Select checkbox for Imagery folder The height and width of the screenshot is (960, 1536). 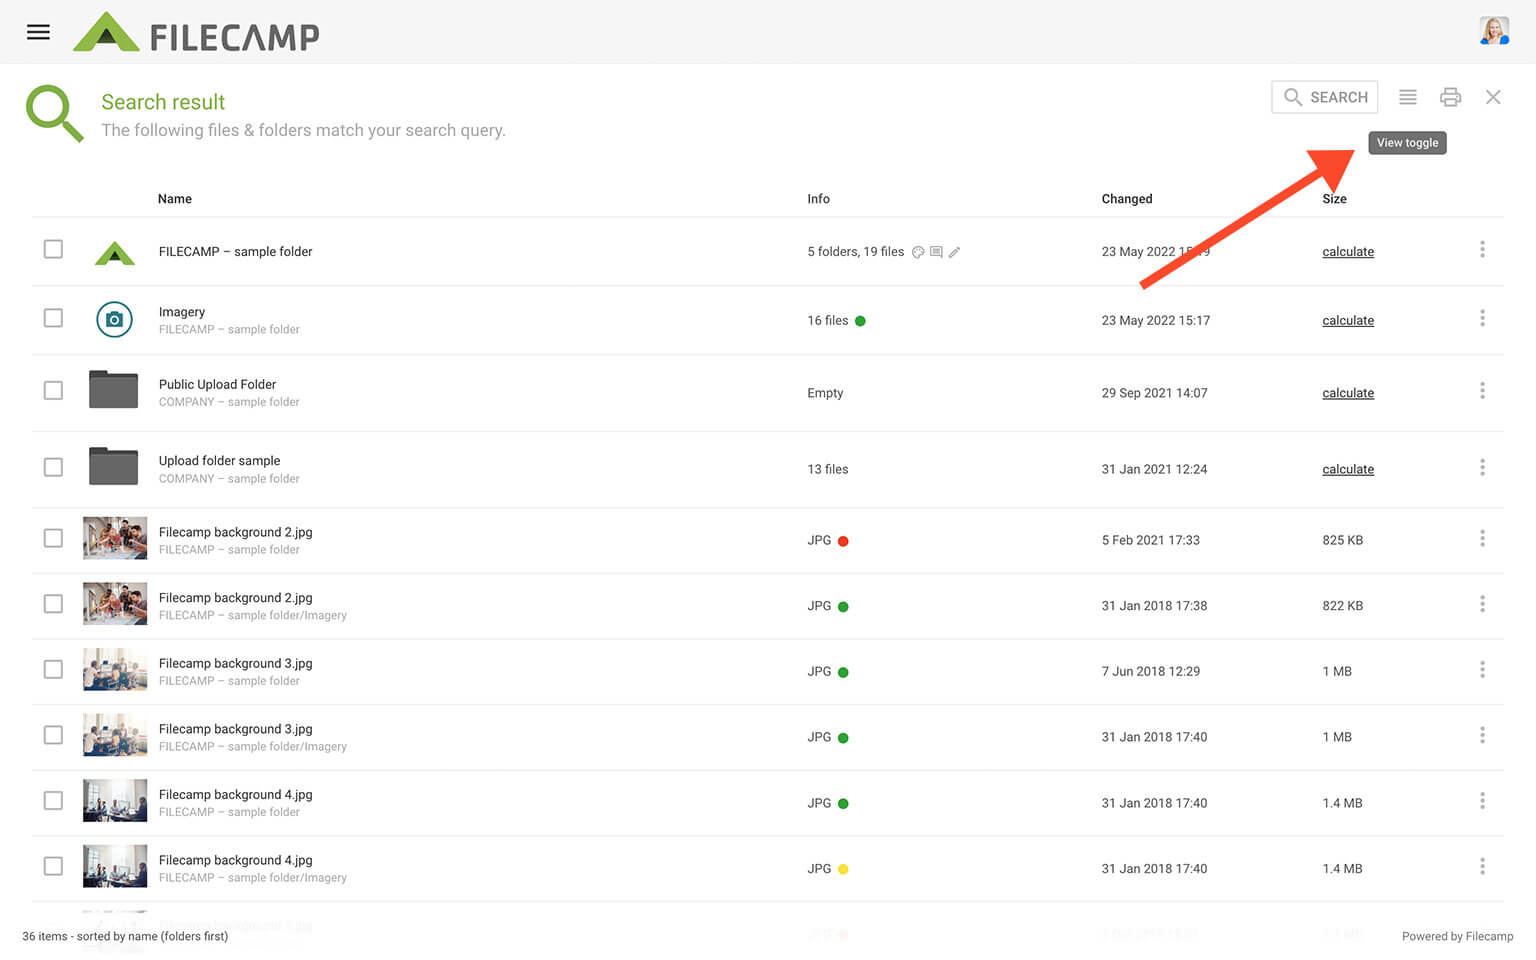[53, 318]
